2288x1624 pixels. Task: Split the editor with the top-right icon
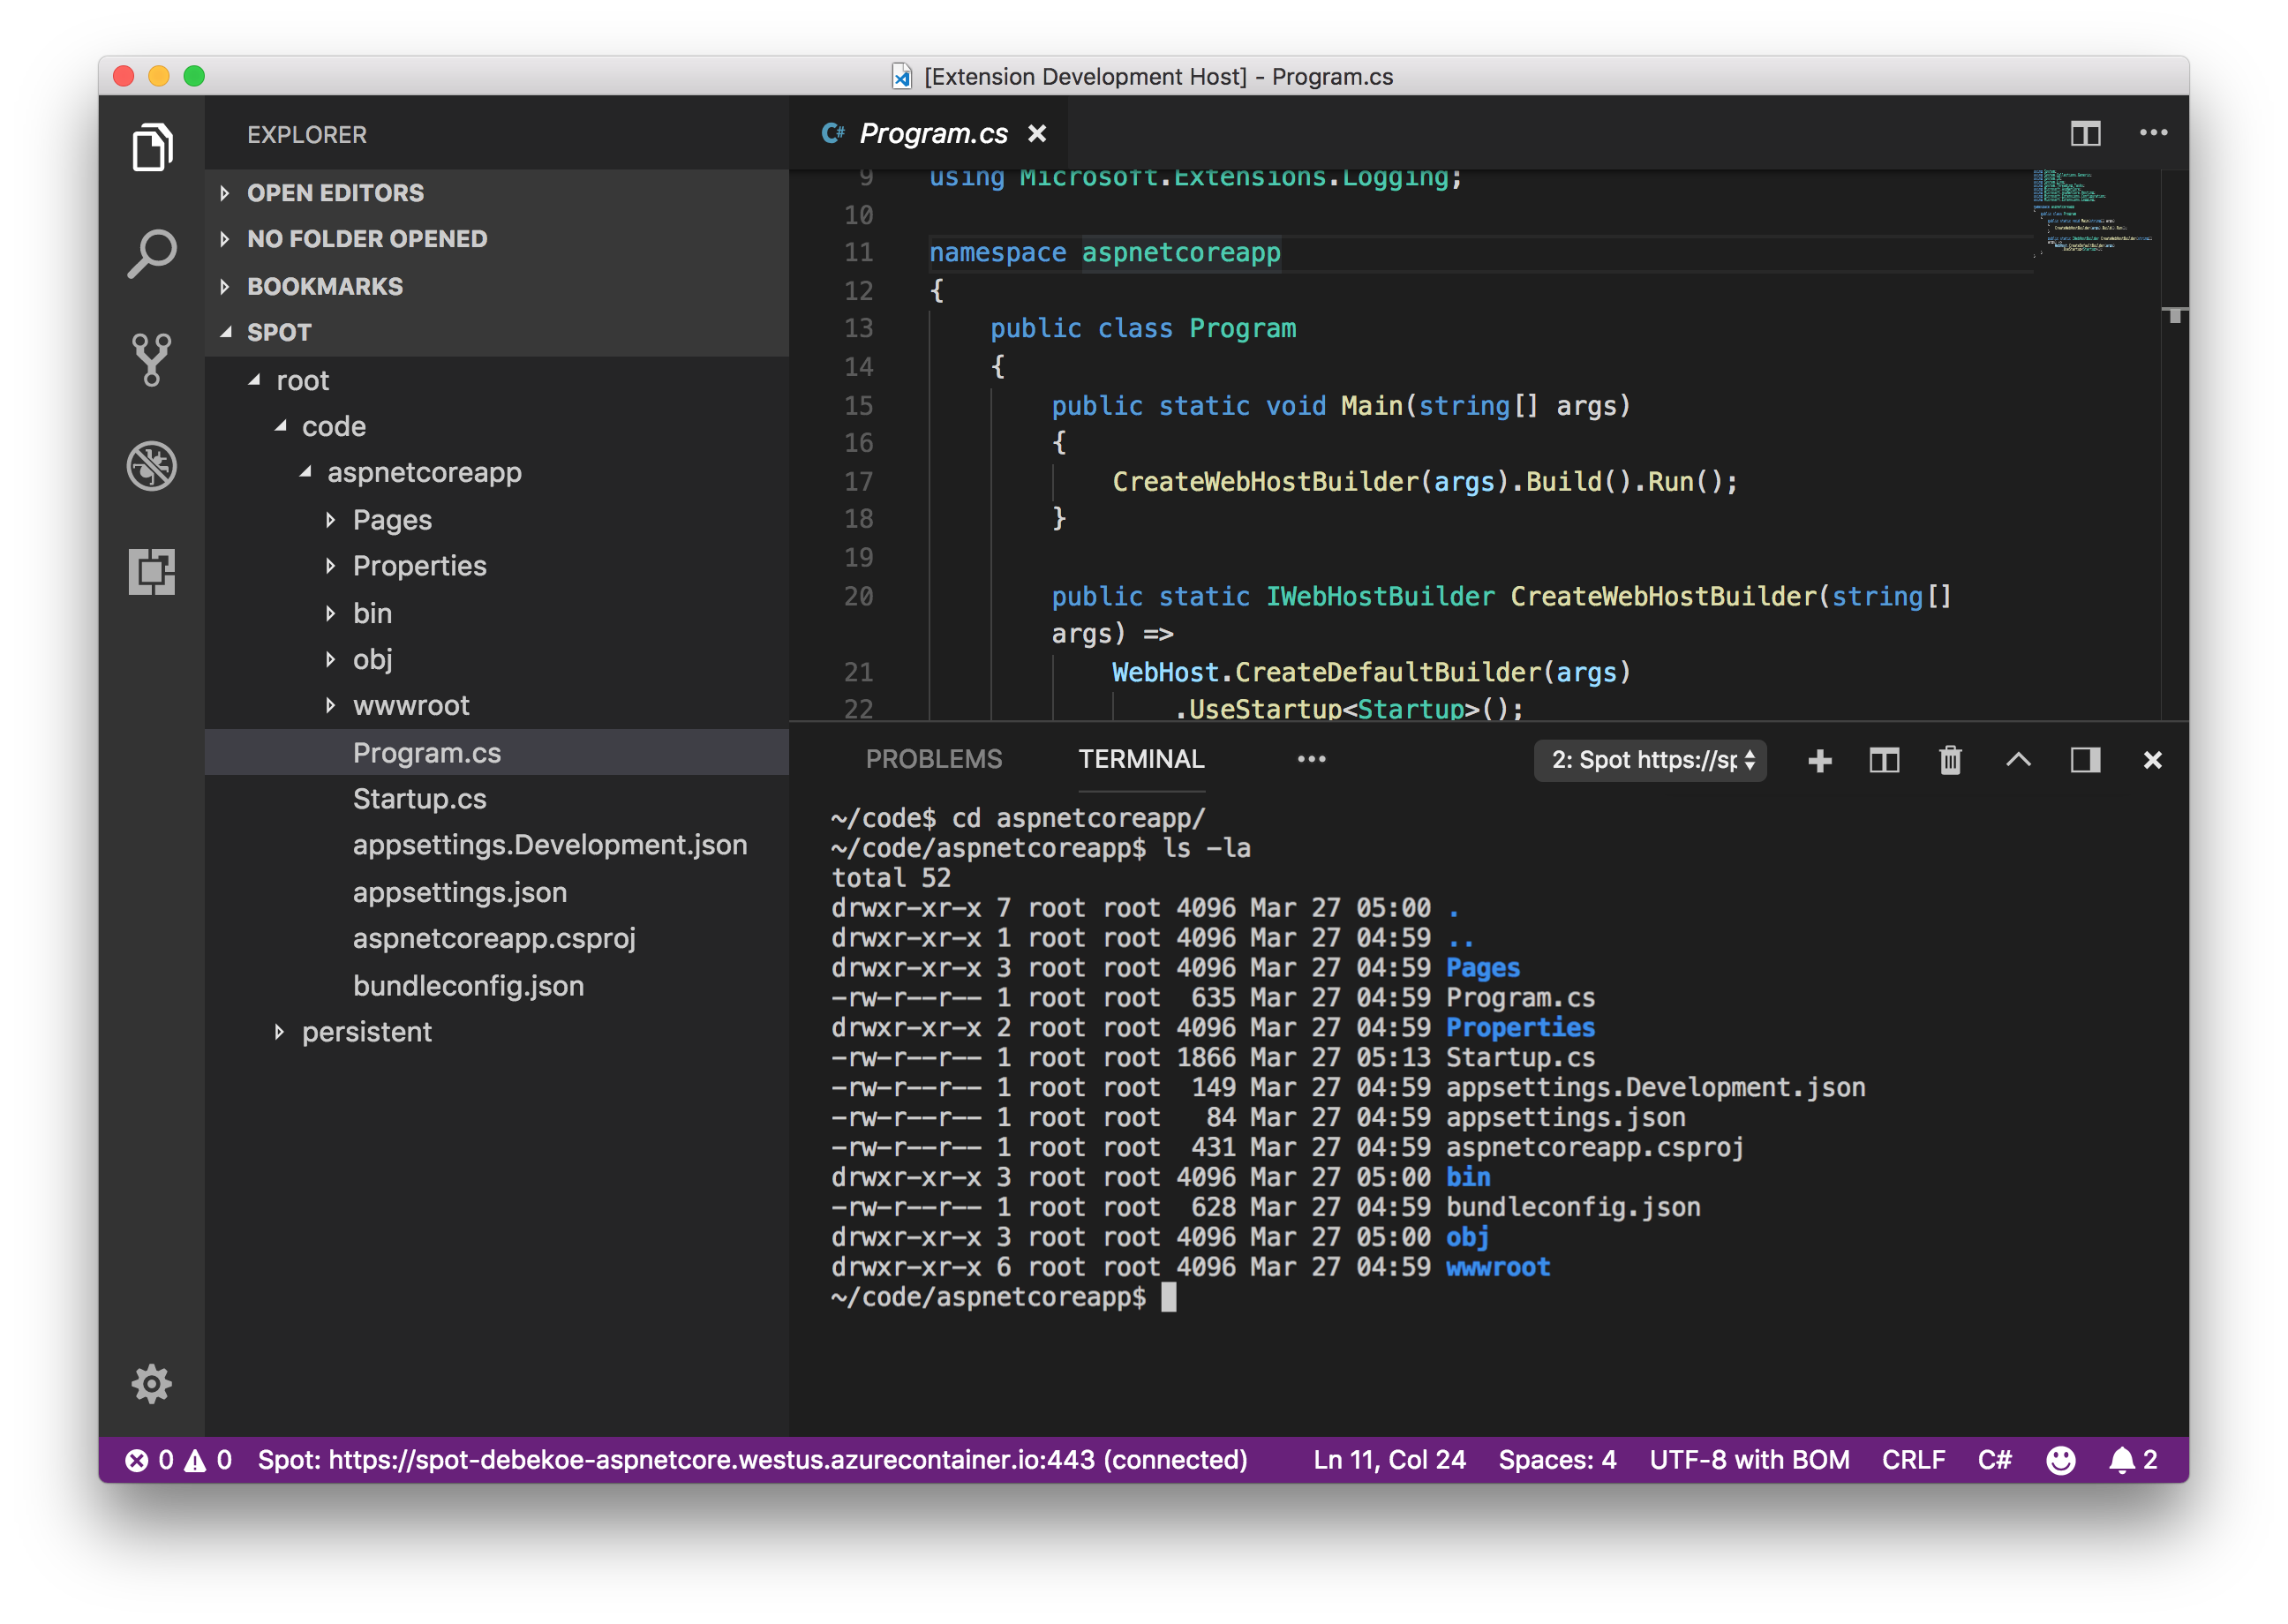pyautogui.click(x=2085, y=133)
